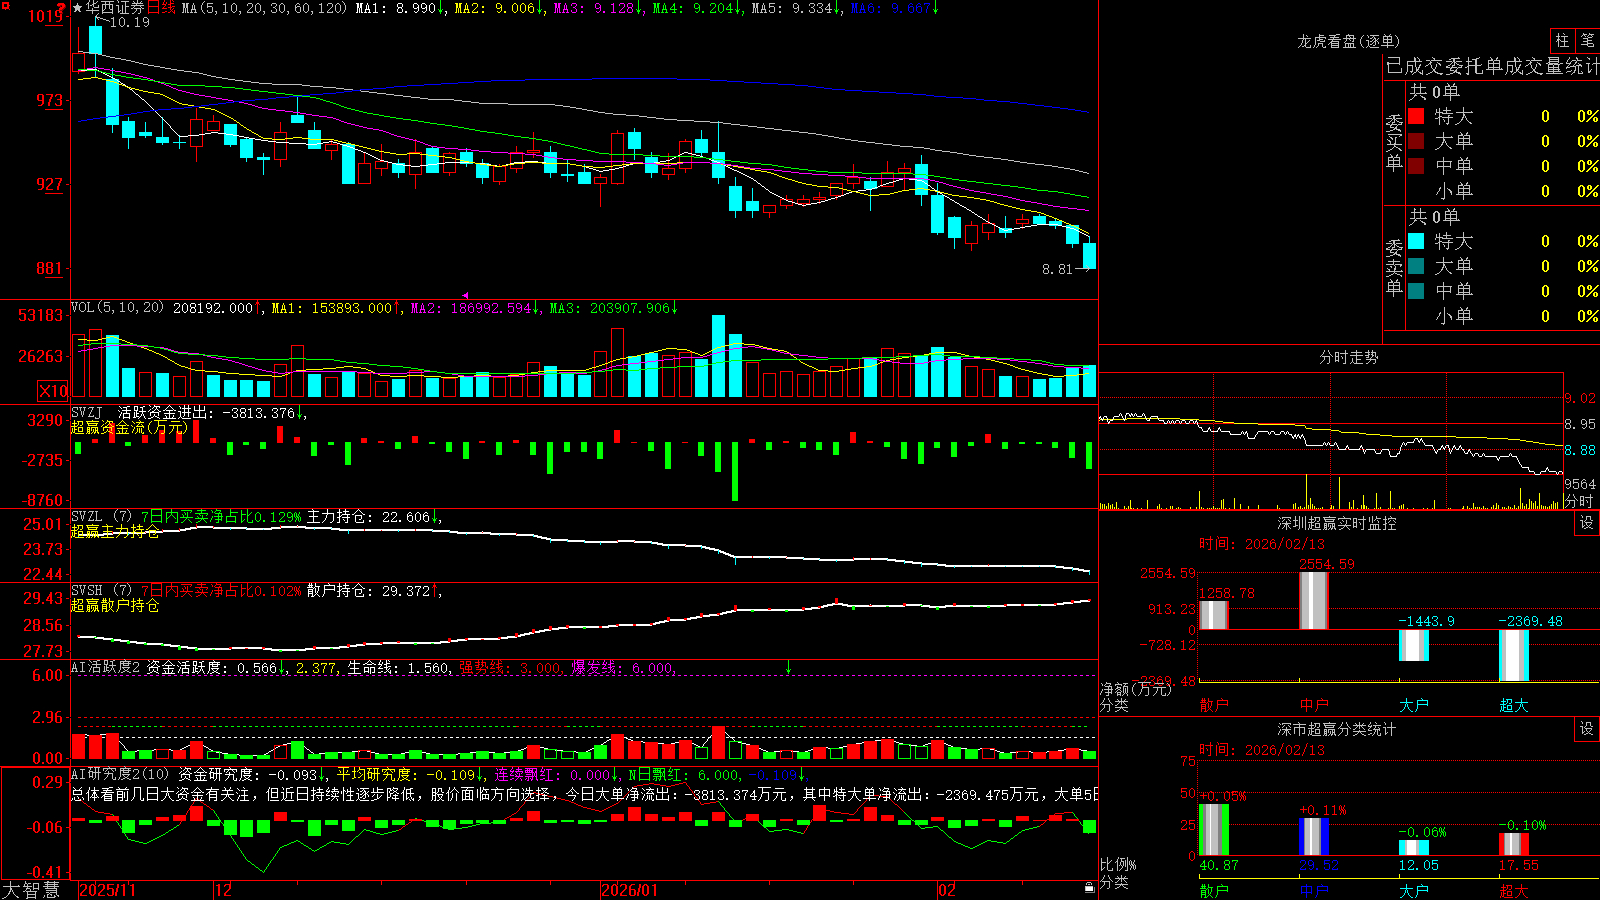
Task: Click 散户持仓: 29.372 value
Action: pyautogui.click(x=368, y=591)
